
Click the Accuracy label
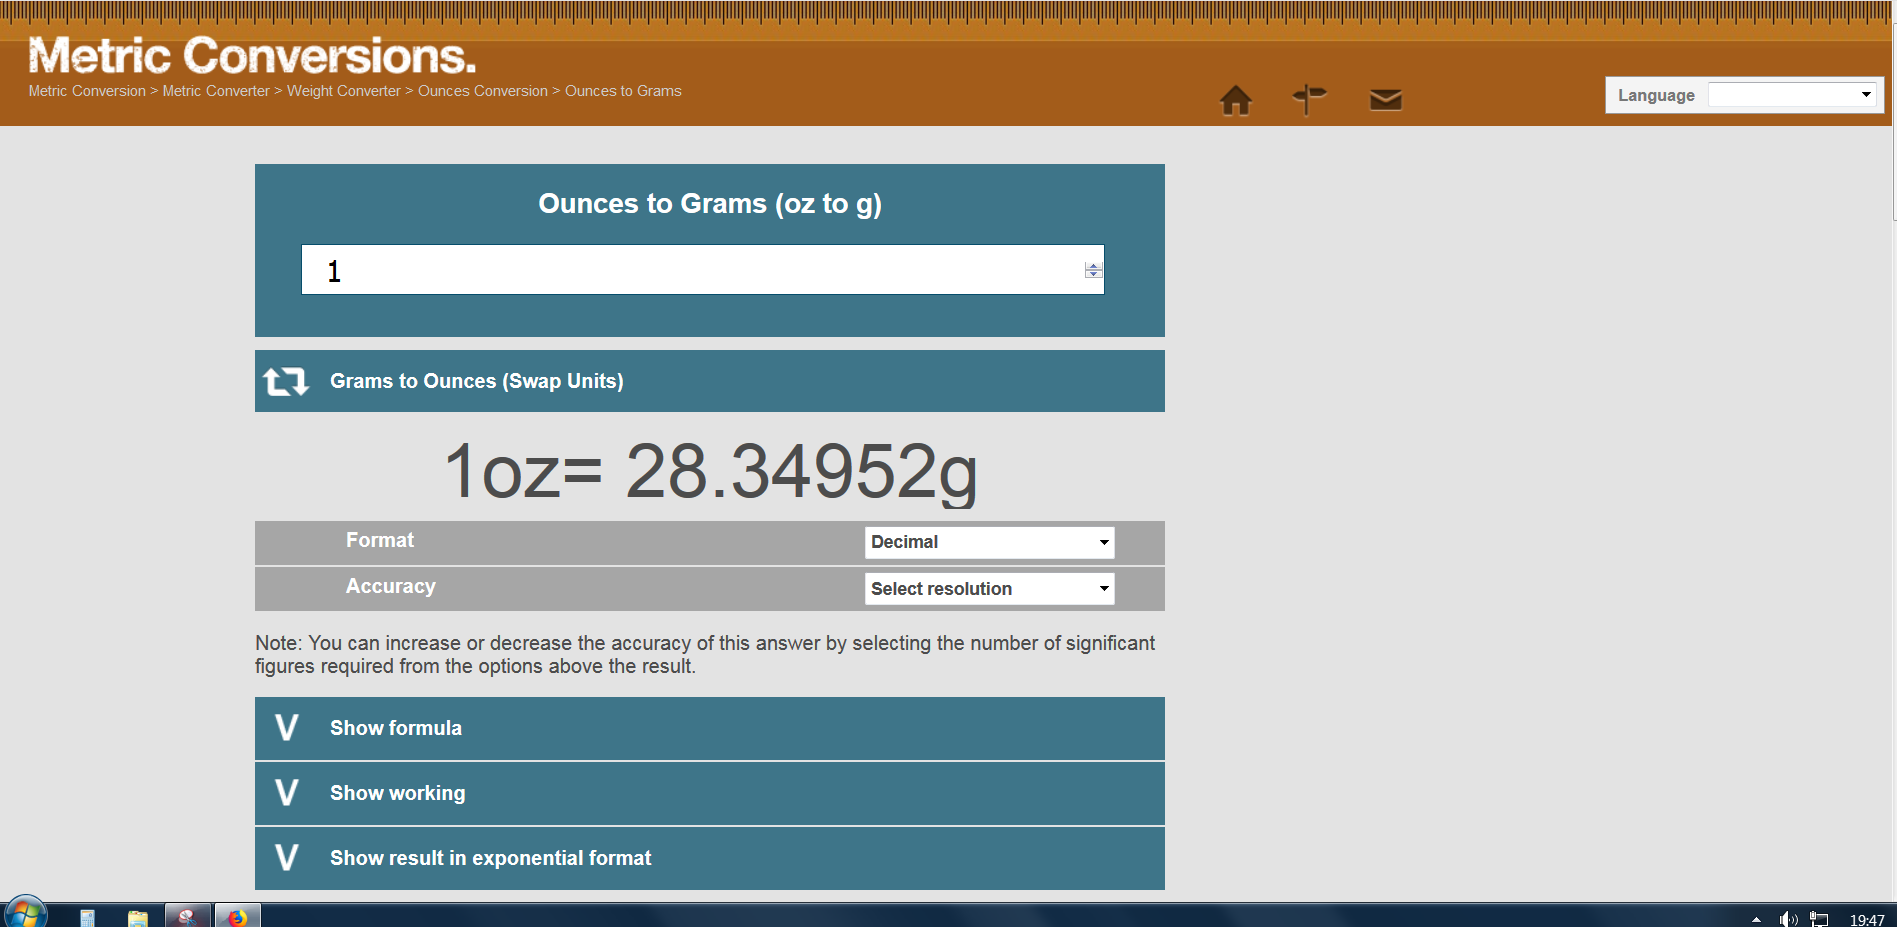[x=391, y=587]
